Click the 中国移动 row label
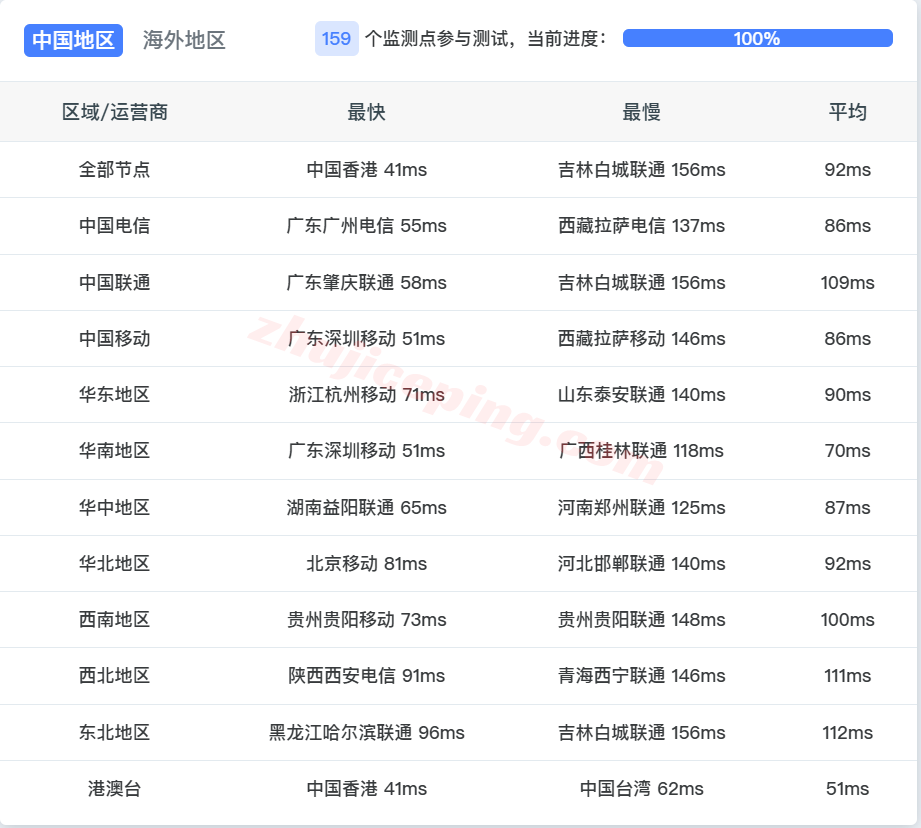 (x=117, y=338)
